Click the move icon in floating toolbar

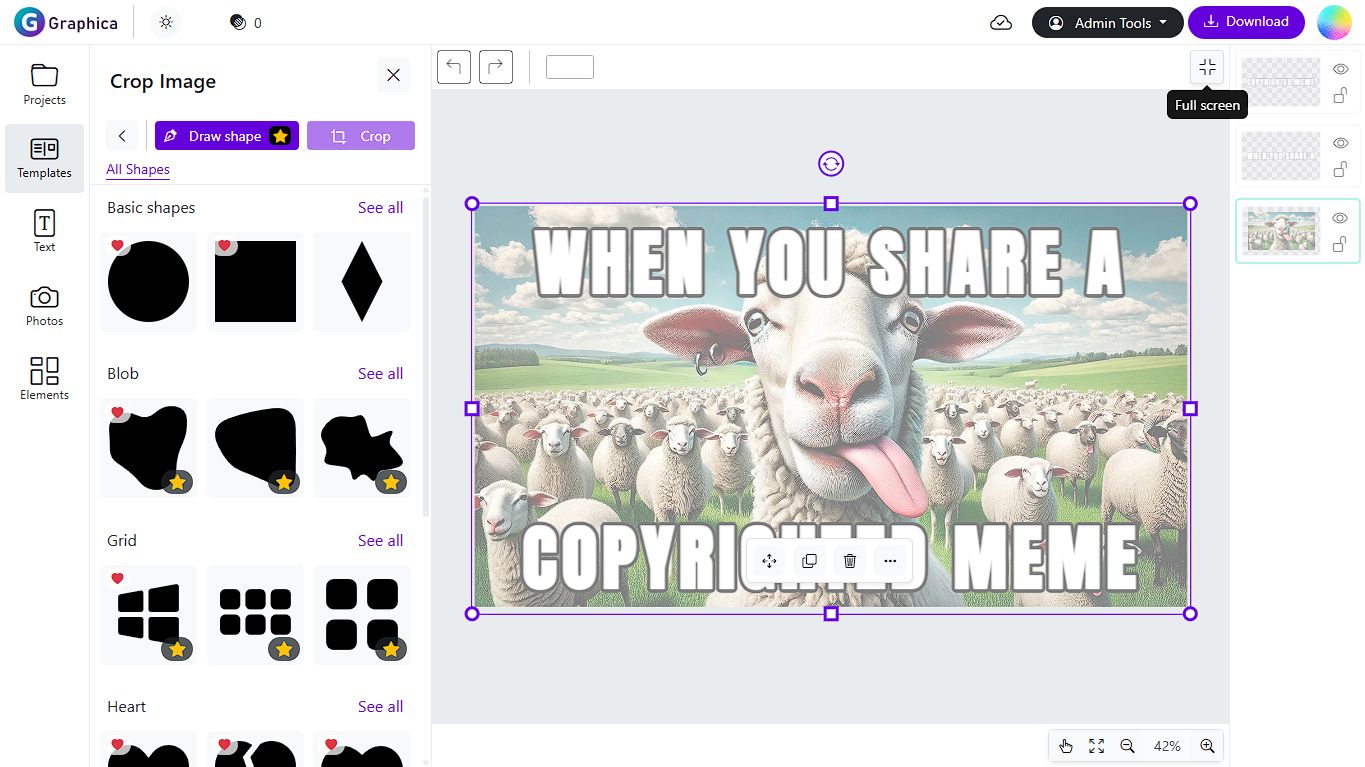tap(769, 561)
